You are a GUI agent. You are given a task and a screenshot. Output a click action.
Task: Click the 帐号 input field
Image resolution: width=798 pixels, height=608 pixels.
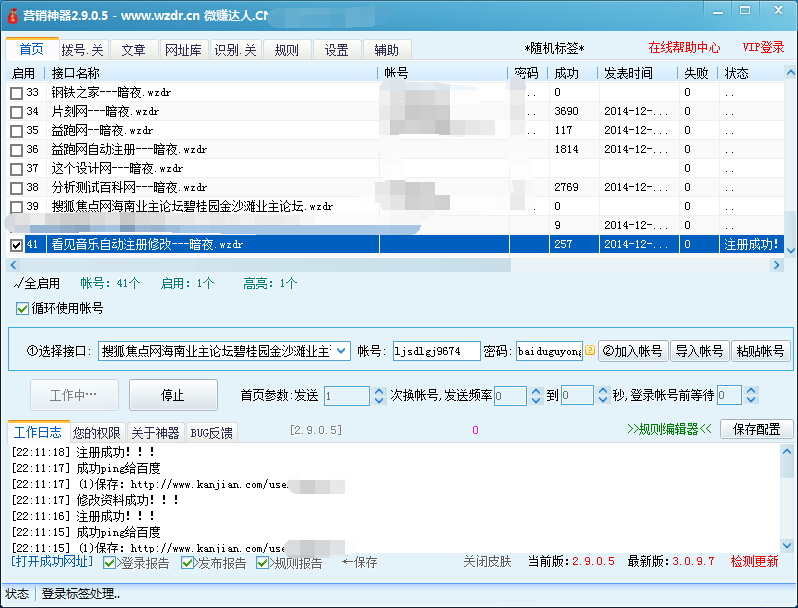[x=433, y=351]
